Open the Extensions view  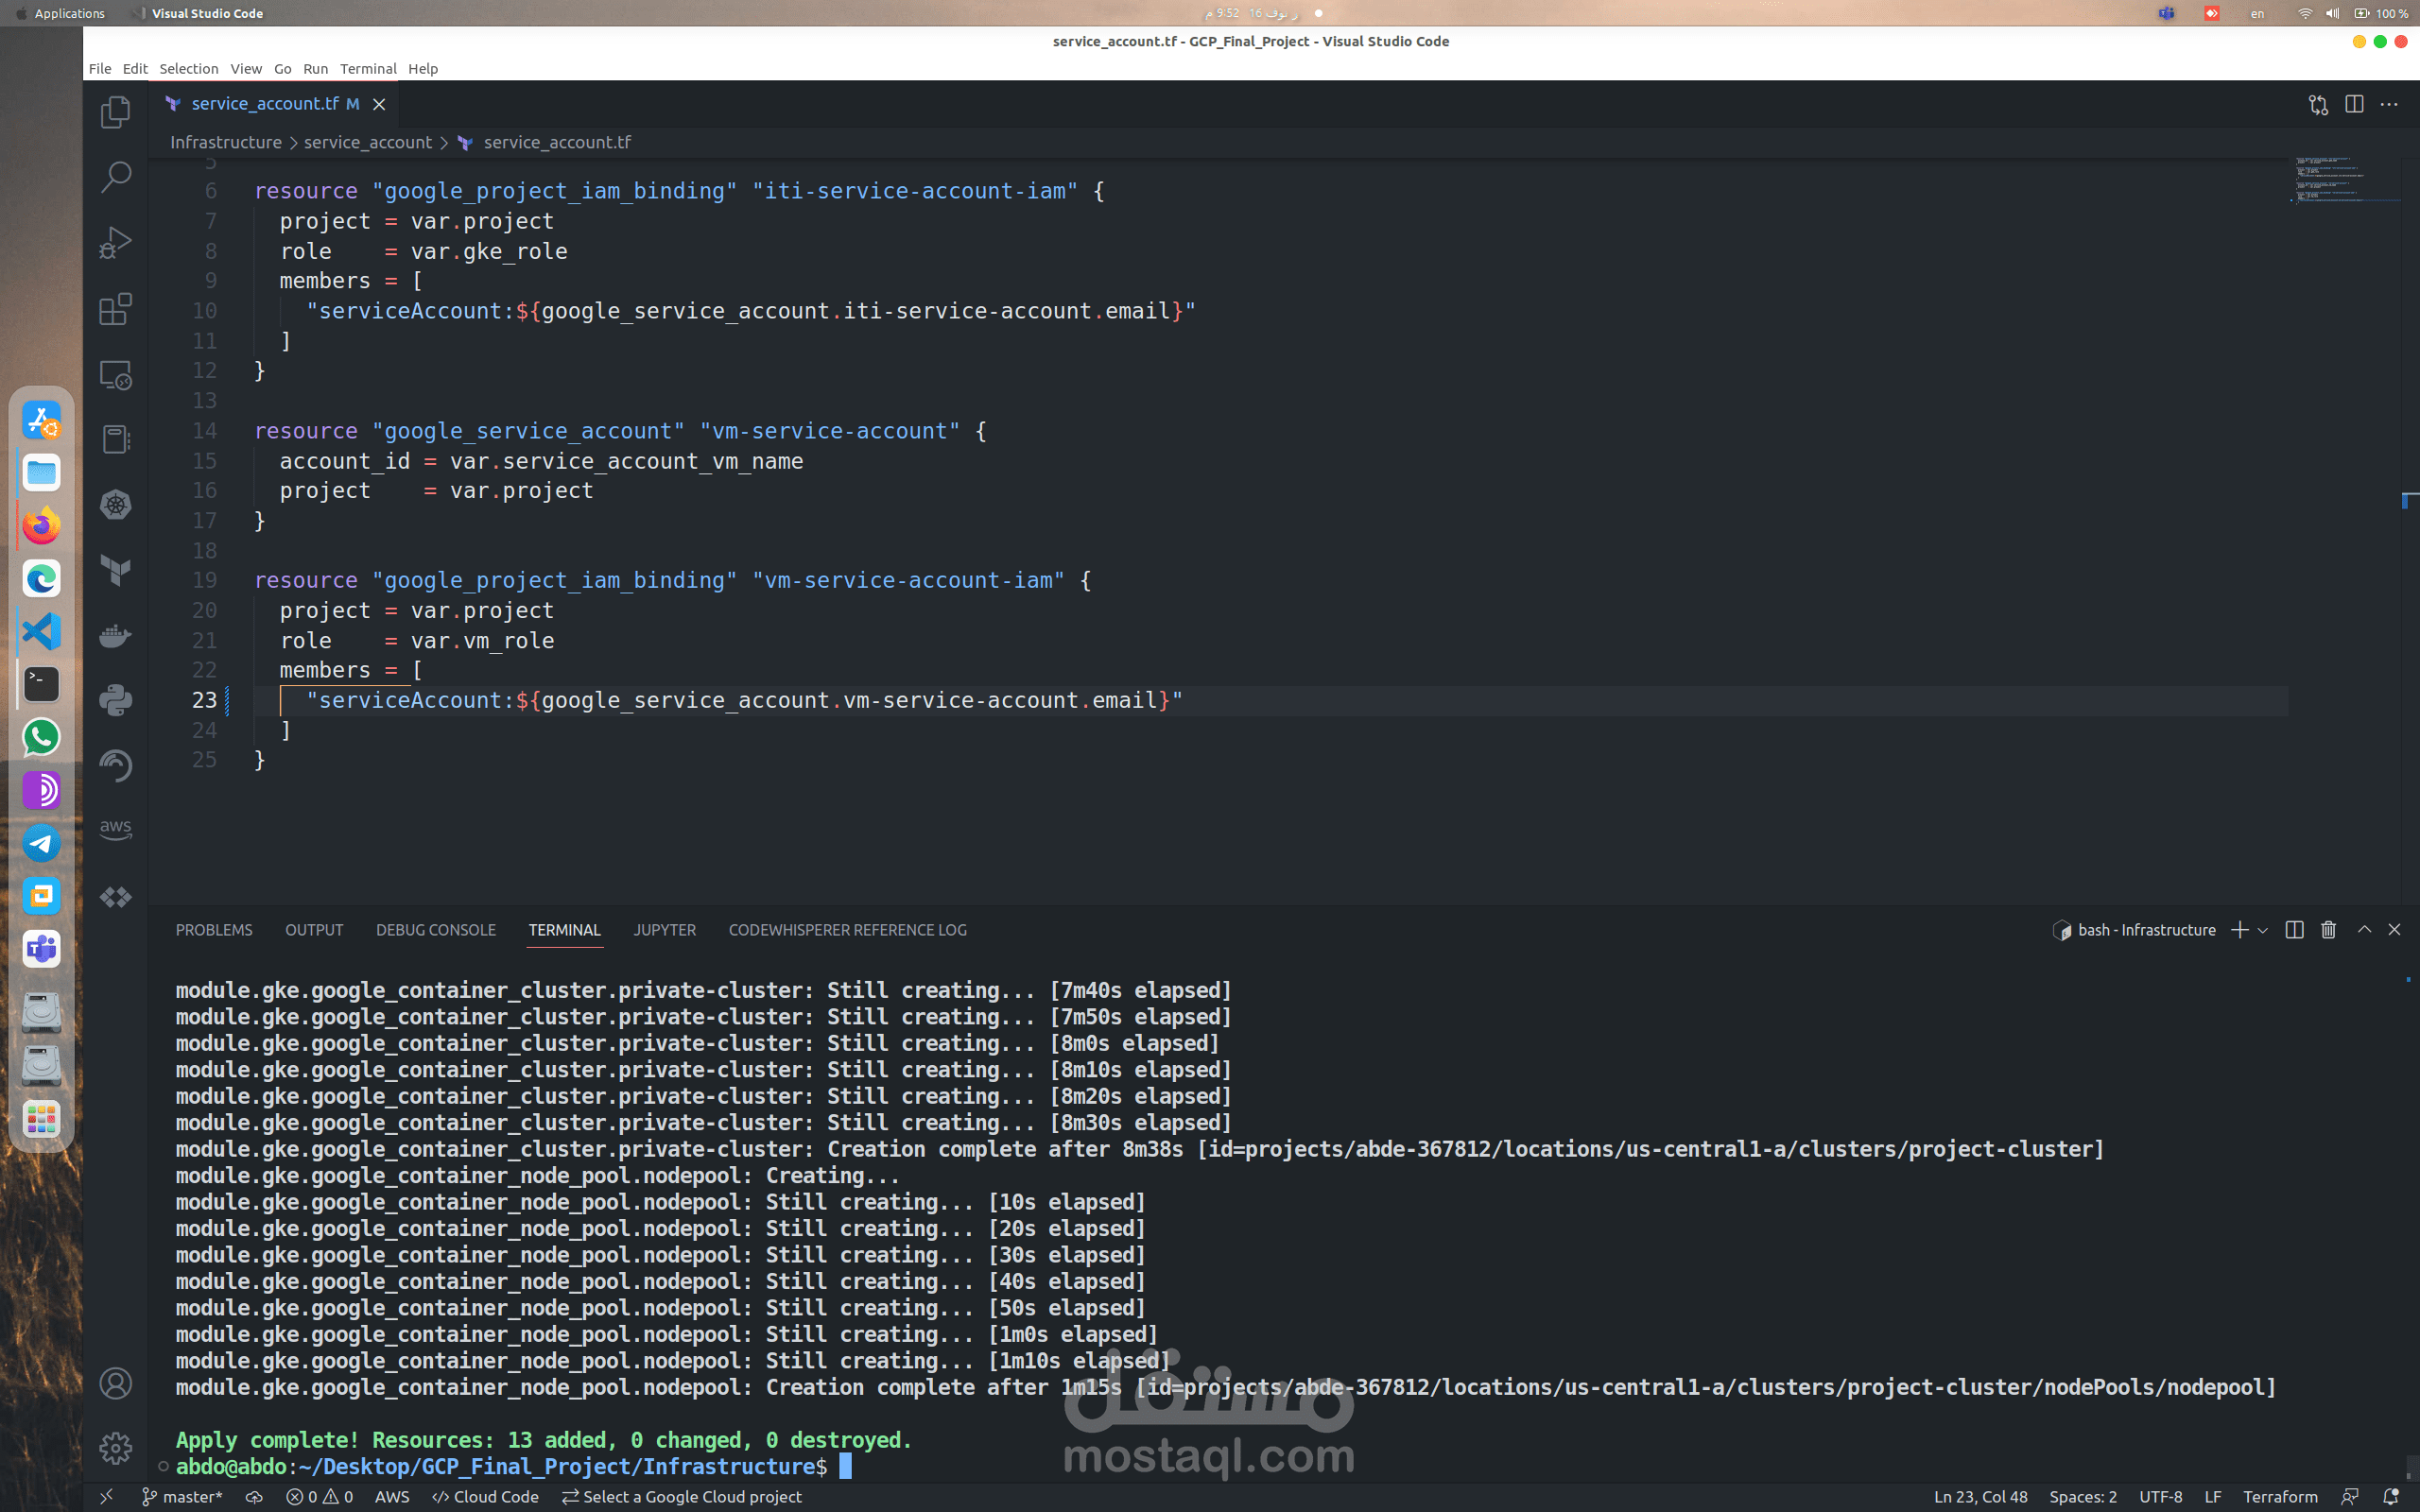[x=115, y=309]
